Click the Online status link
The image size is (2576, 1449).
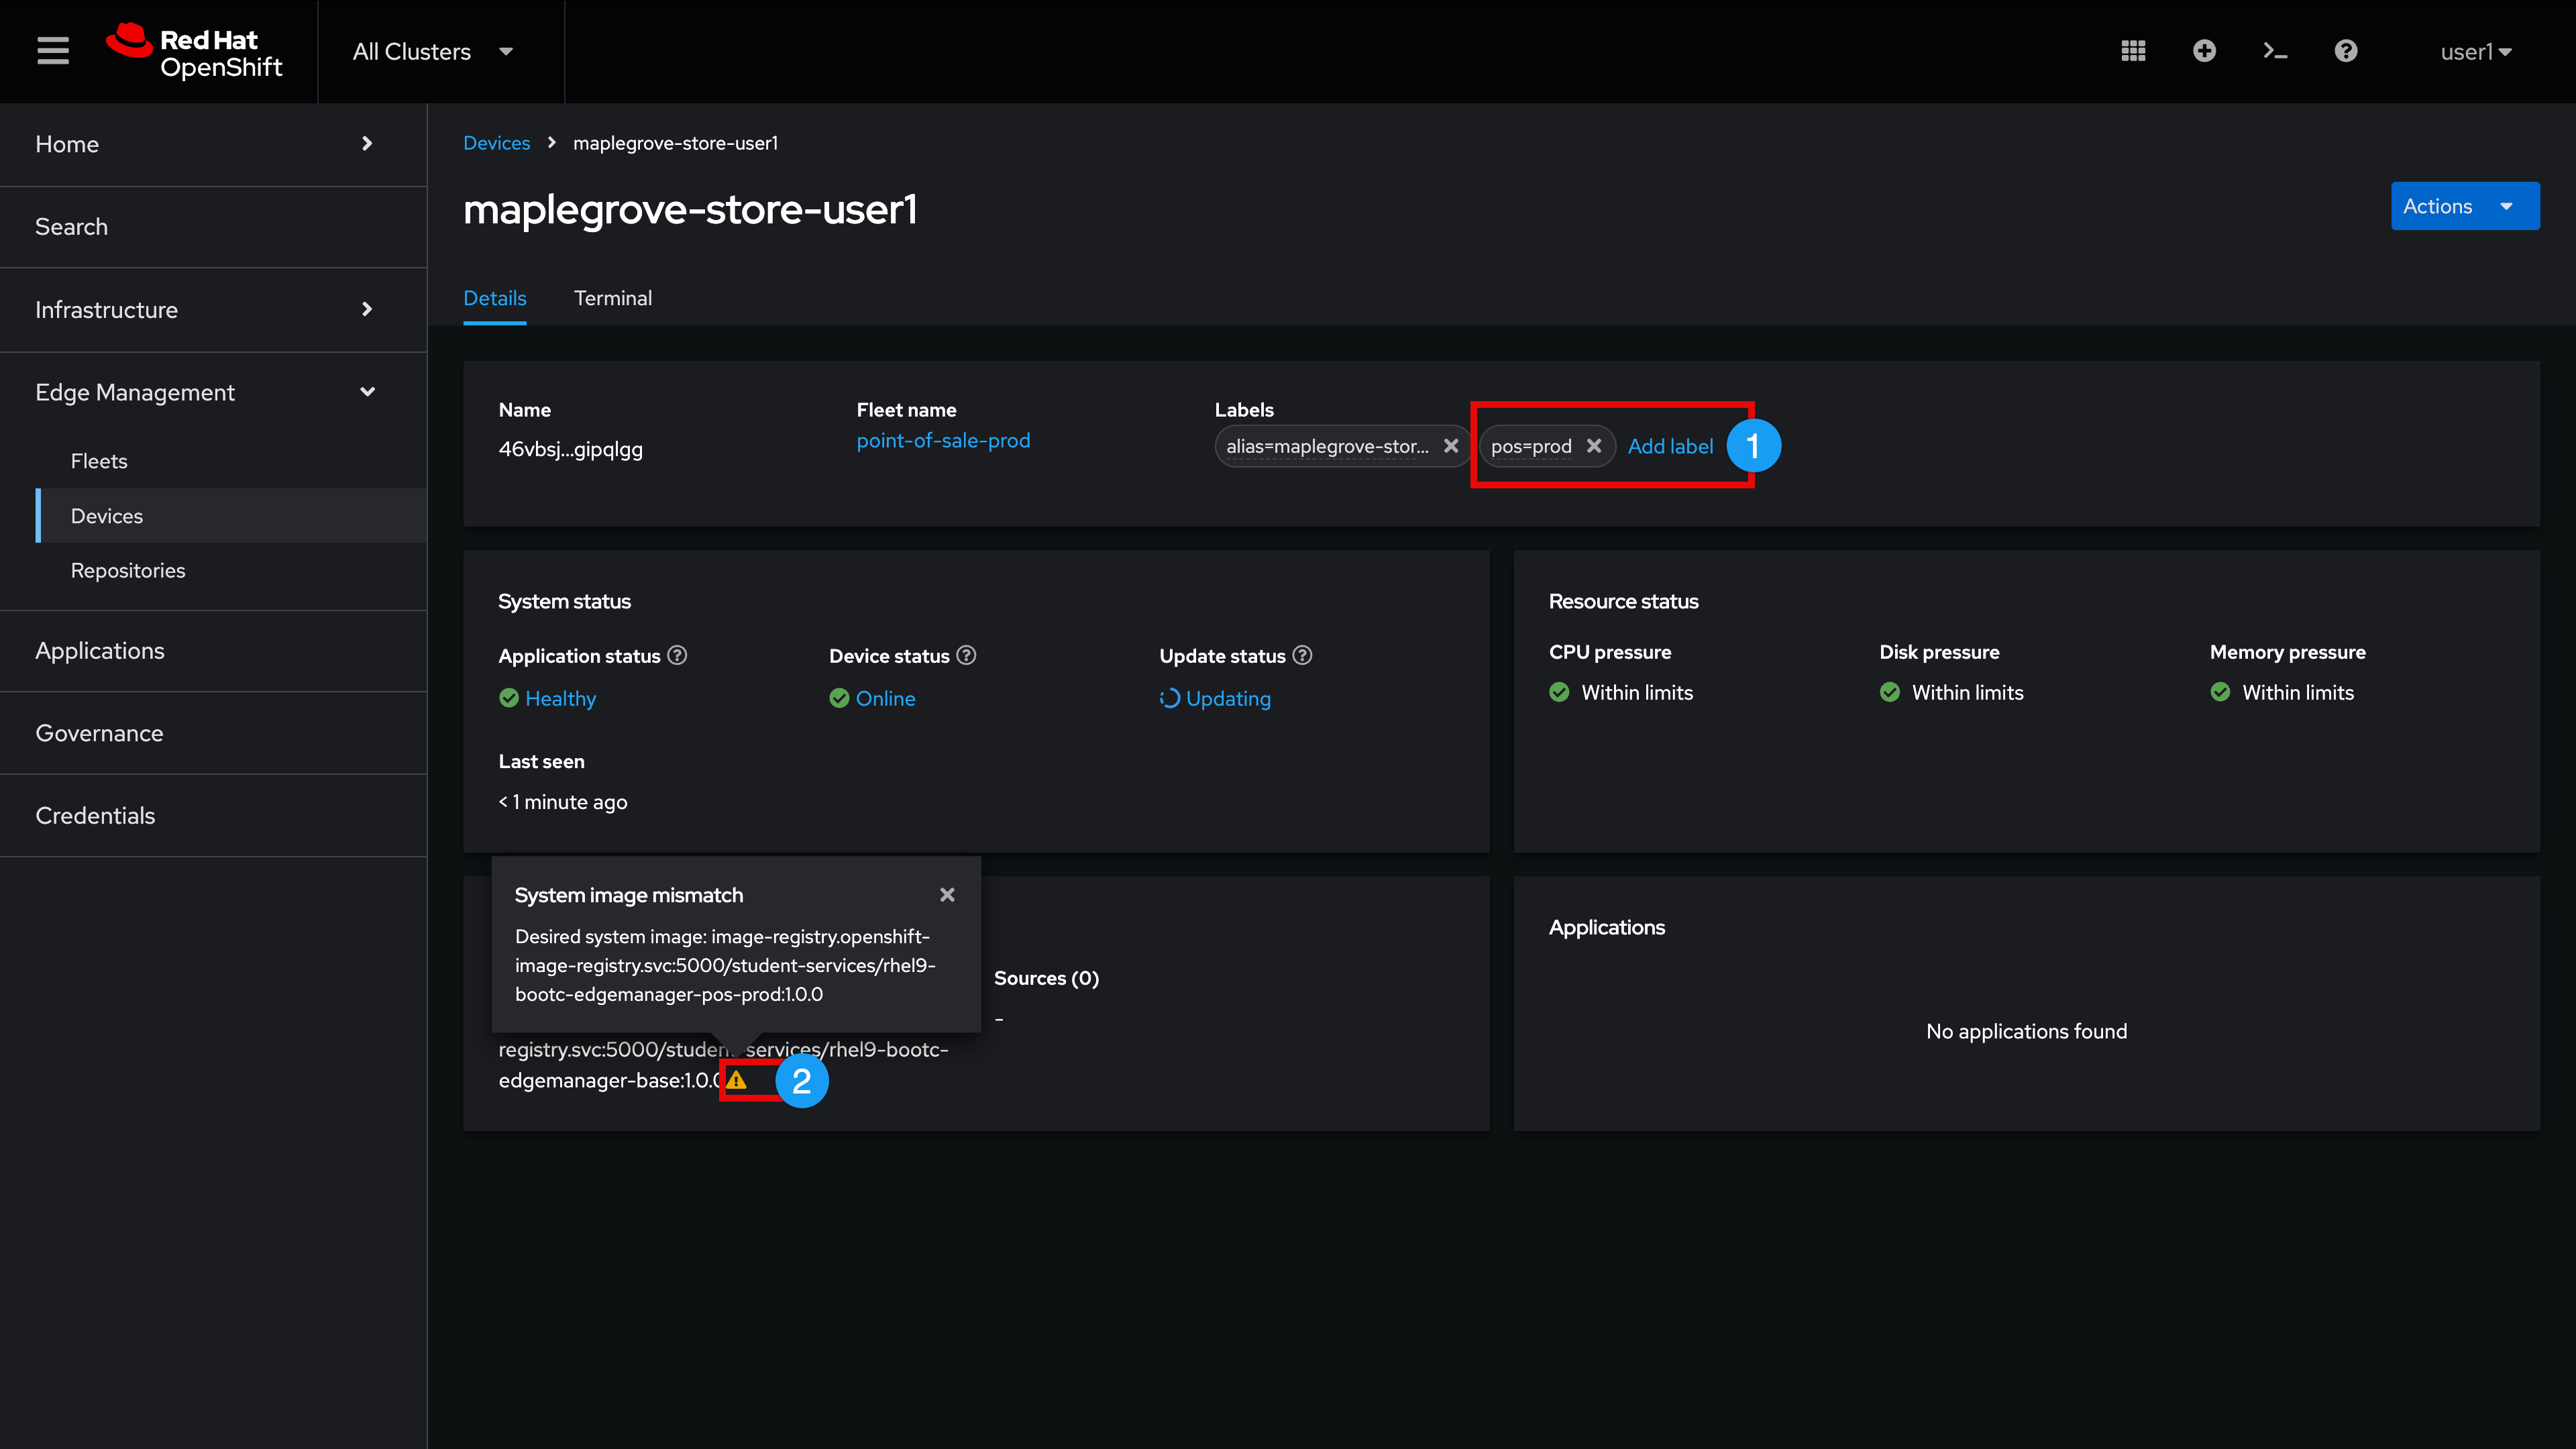coord(885,698)
